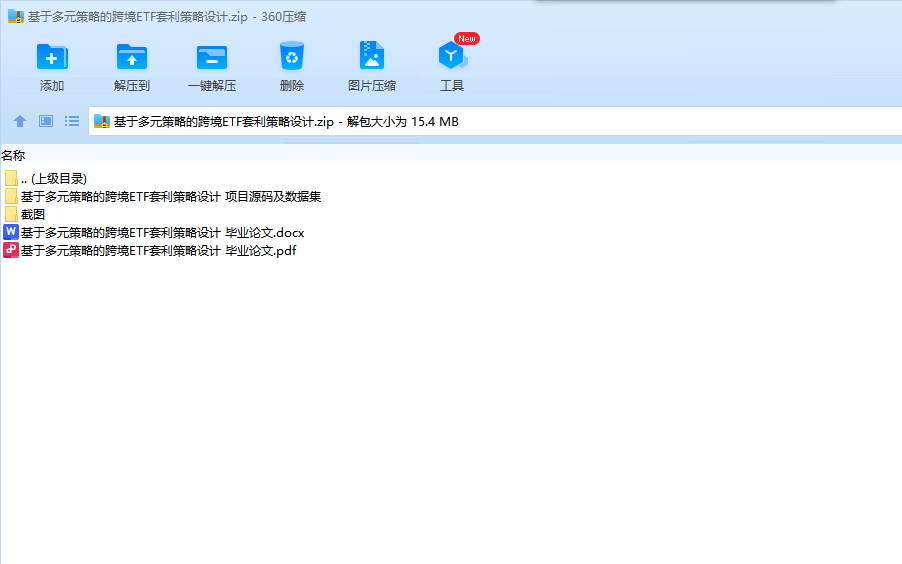
Task: Switch to list view mode icon
Action: point(72,121)
